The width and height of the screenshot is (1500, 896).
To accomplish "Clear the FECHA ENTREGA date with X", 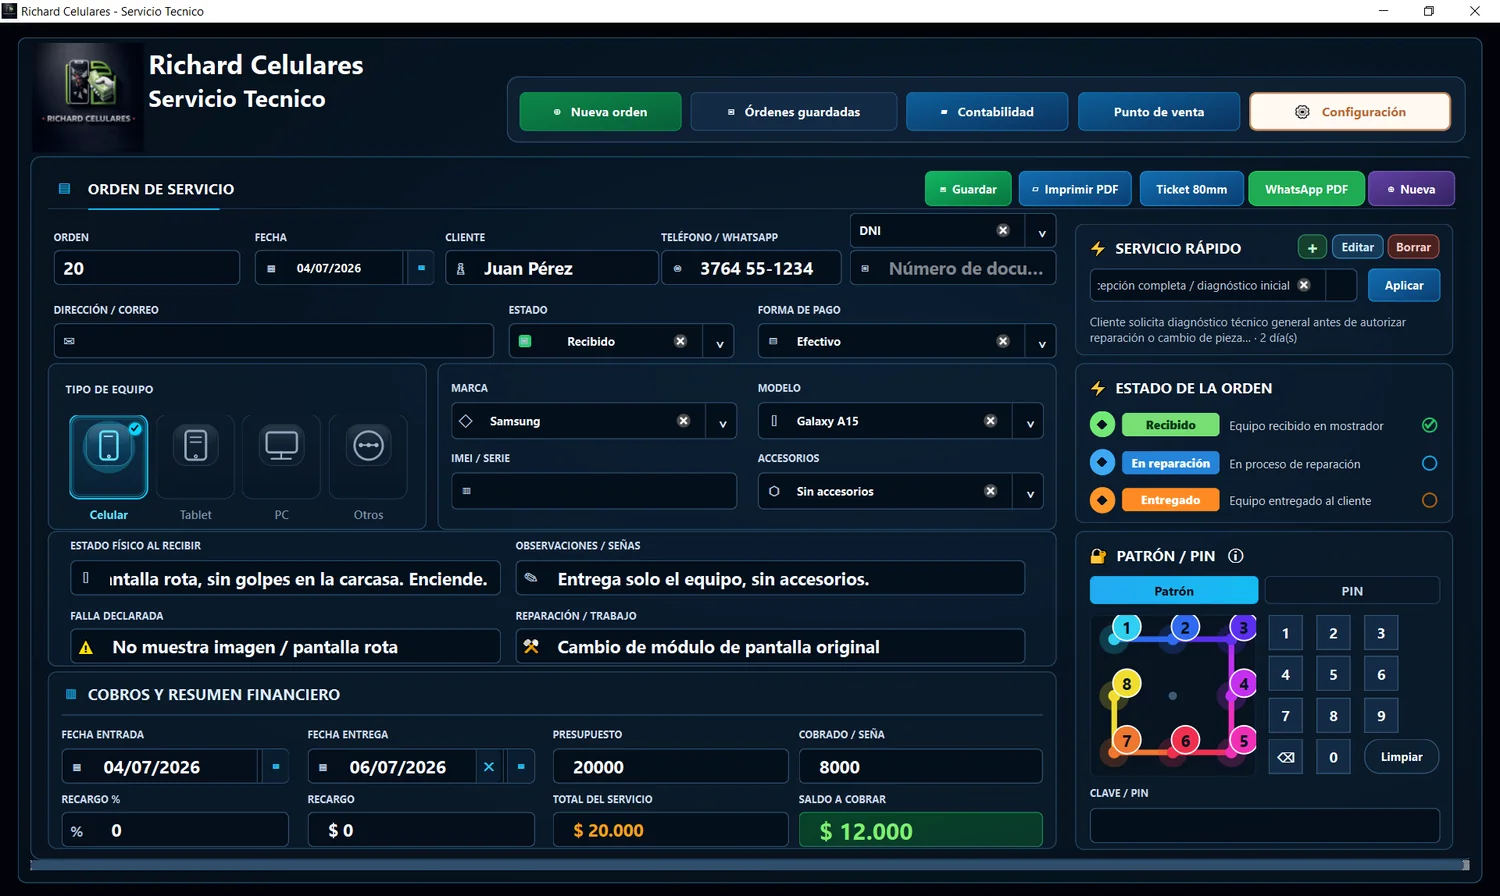I will click(489, 767).
